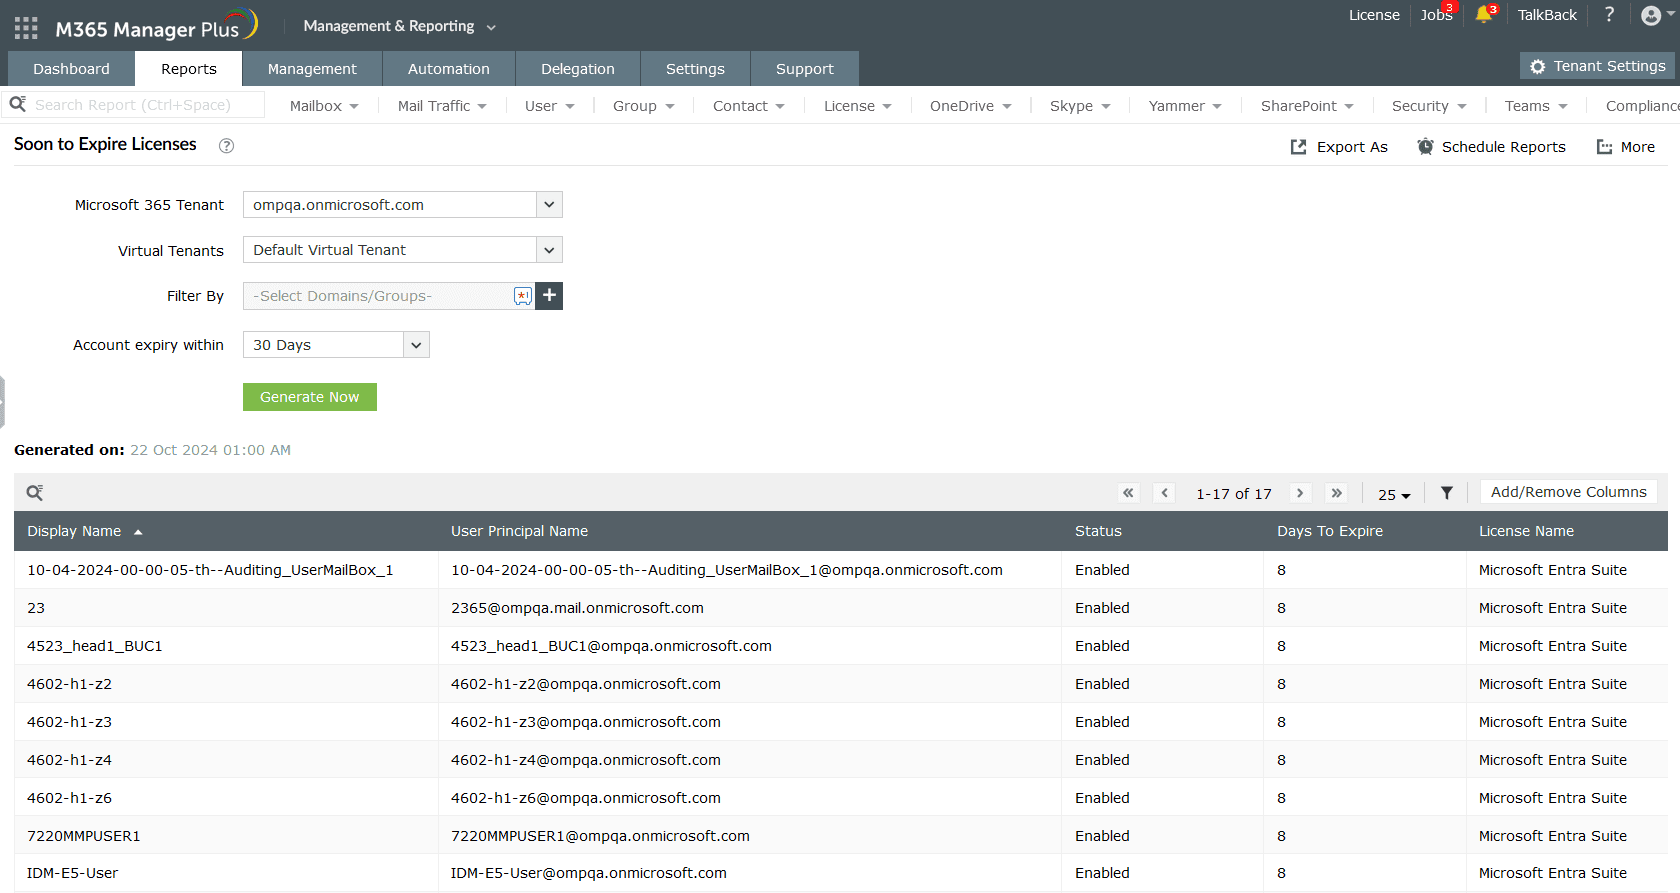The height and width of the screenshot is (893, 1680).
Task: Switch to the Dashboard tab
Action: click(71, 69)
